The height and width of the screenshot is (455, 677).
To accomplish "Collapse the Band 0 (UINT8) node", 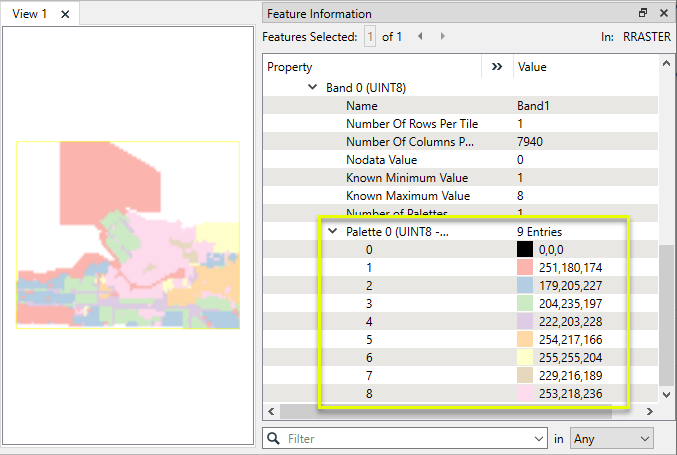I will pyautogui.click(x=312, y=88).
